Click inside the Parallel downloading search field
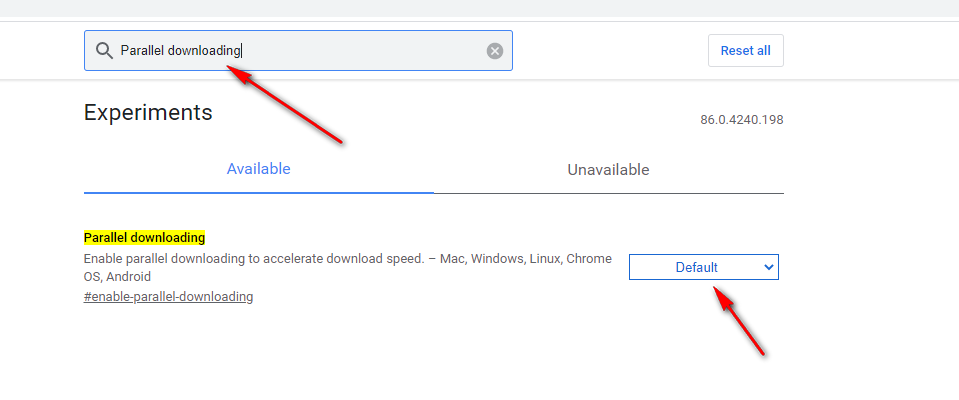The width and height of the screenshot is (959, 400). point(298,51)
